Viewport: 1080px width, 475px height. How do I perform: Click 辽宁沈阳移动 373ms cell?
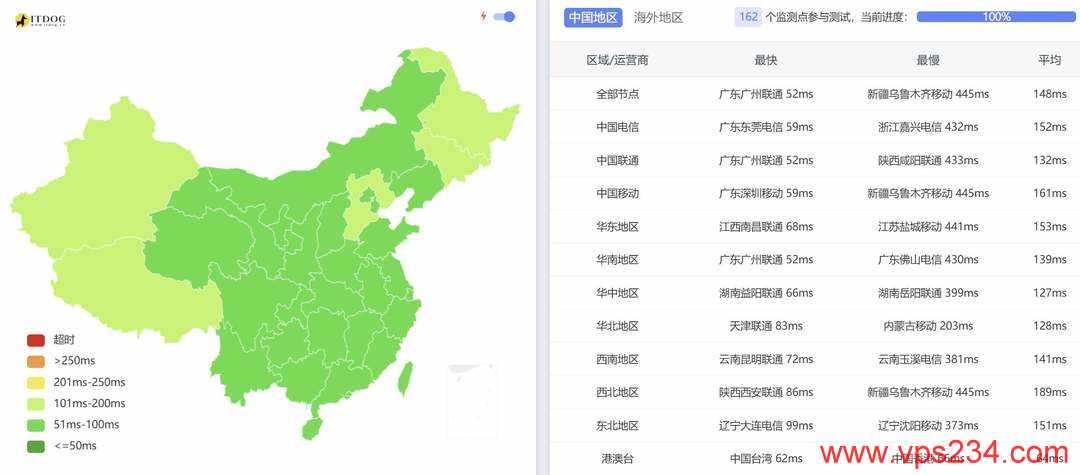coord(928,425)
